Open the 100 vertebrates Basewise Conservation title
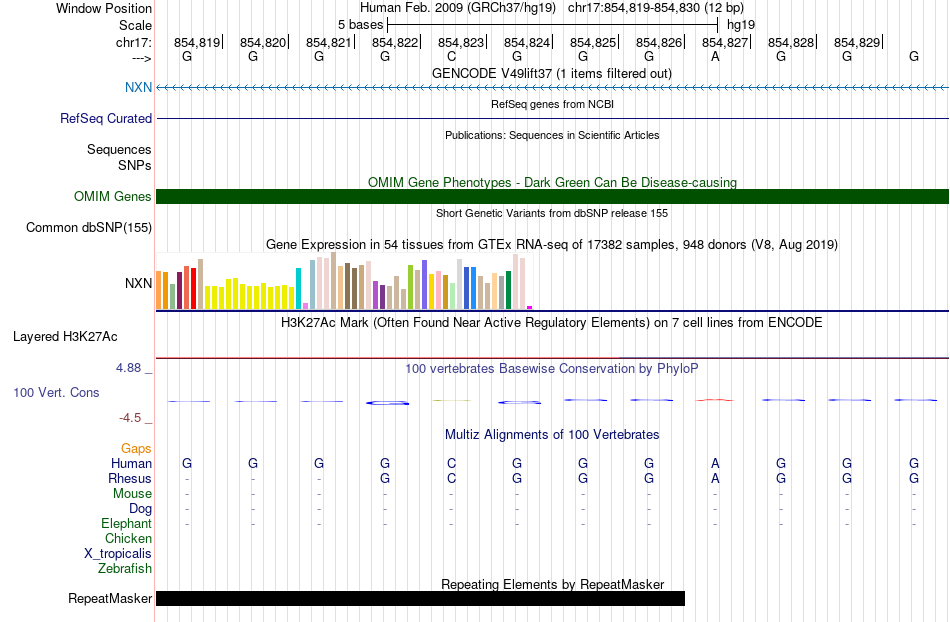The height and width of the screenshot is (622, 950). point(551,368)
